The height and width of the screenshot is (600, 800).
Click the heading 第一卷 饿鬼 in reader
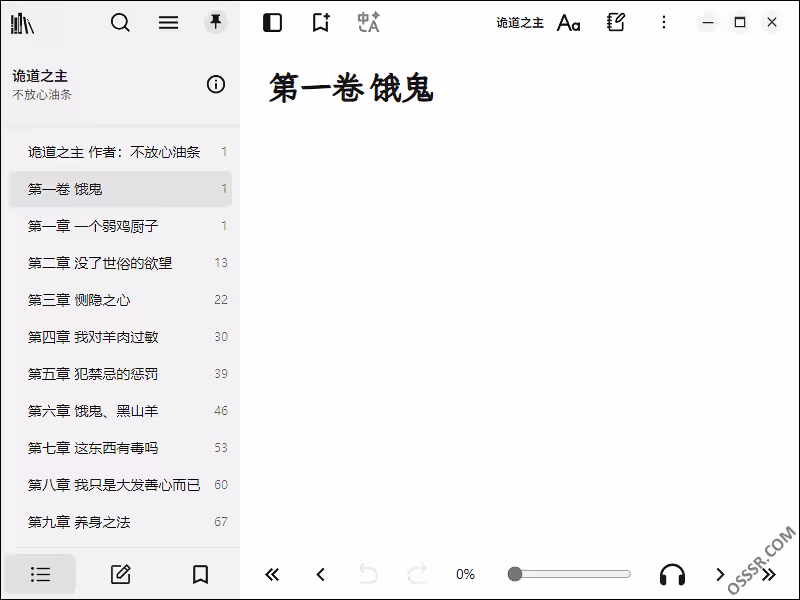coord(352,88)
